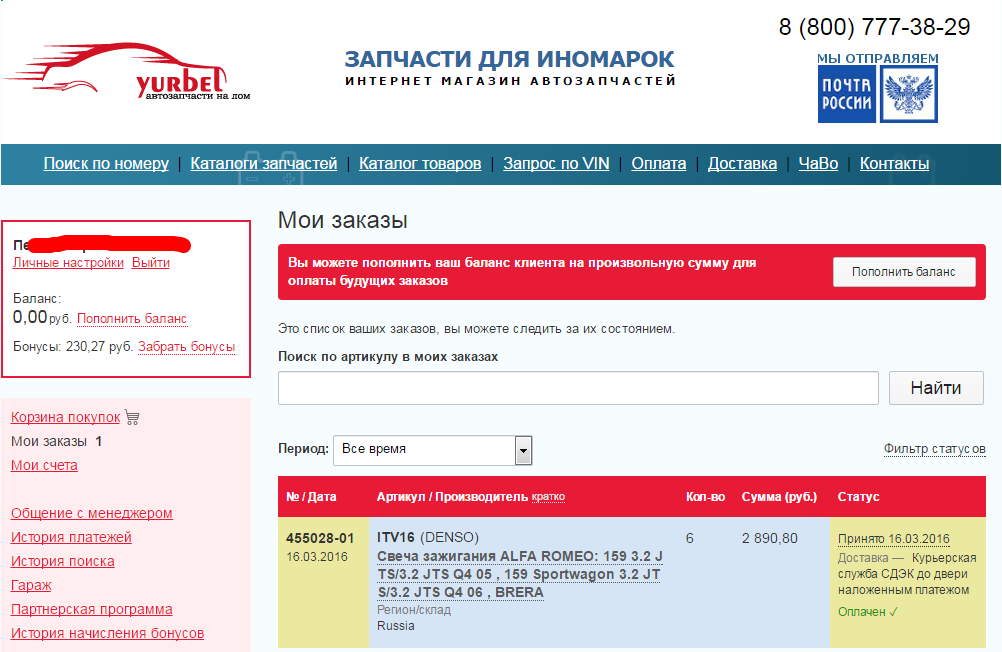The width and height of the screenshot is (1002, 652).
Task: Go to Каталоги запчастей menu
Action: click(264, 163)
